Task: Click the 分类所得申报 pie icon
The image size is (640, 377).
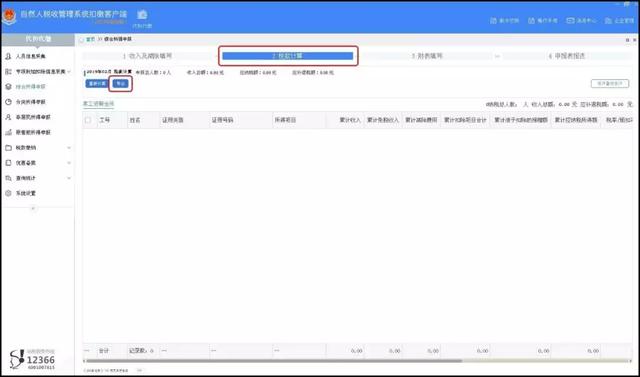Action: tap(8, 102)
